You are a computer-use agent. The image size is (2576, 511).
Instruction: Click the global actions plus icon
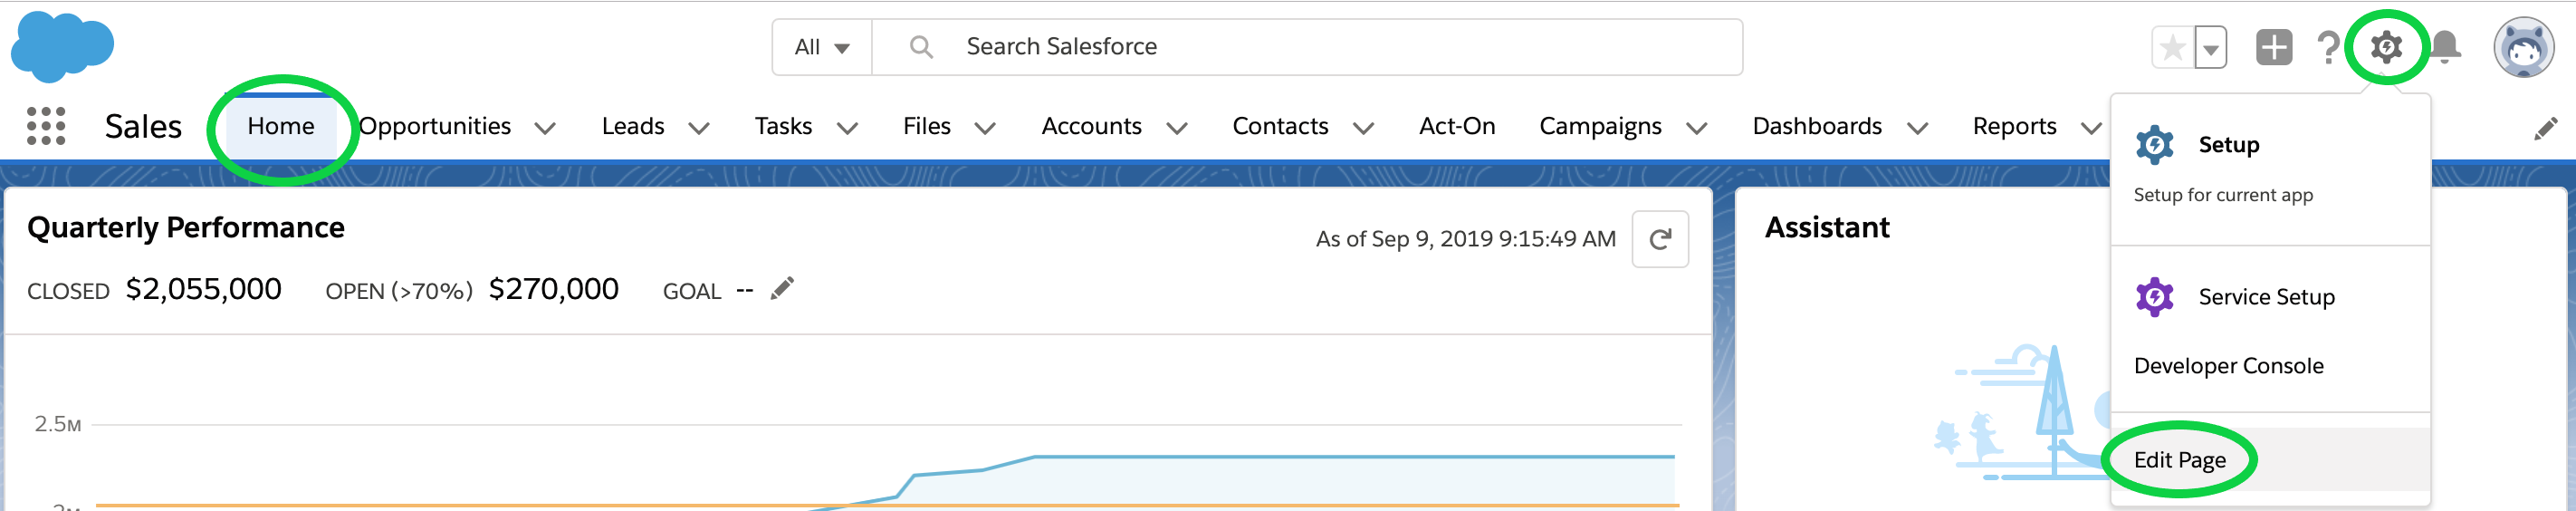tap(2274, 47)
